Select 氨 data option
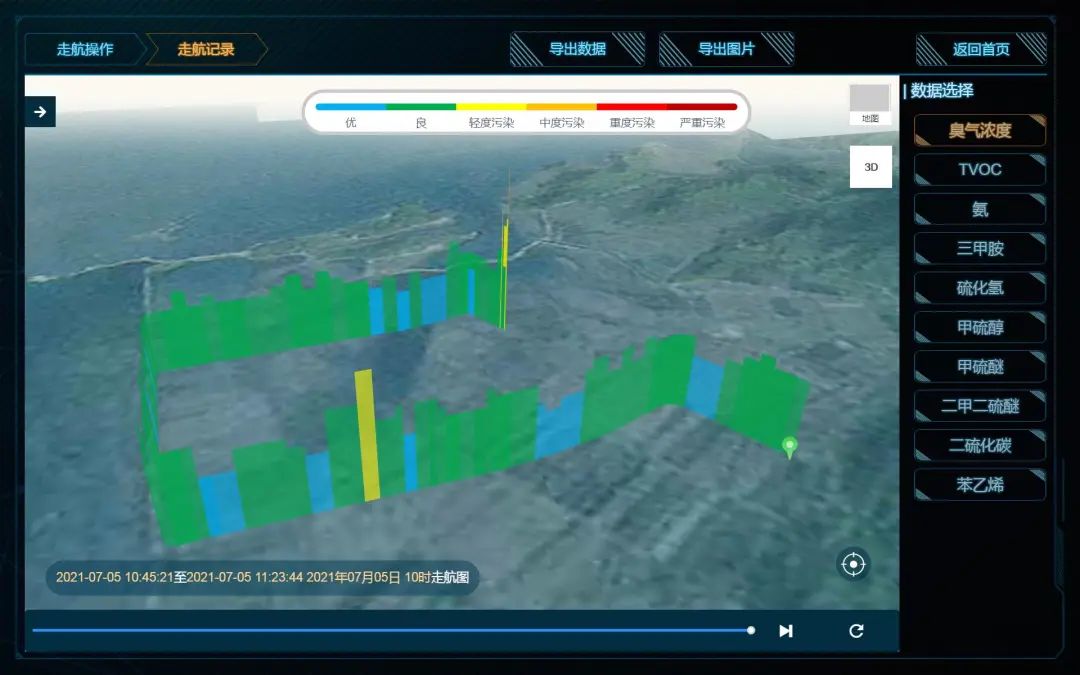Image resolution: width=1080 pixels, height=675 pixels. tap(980, 209)
